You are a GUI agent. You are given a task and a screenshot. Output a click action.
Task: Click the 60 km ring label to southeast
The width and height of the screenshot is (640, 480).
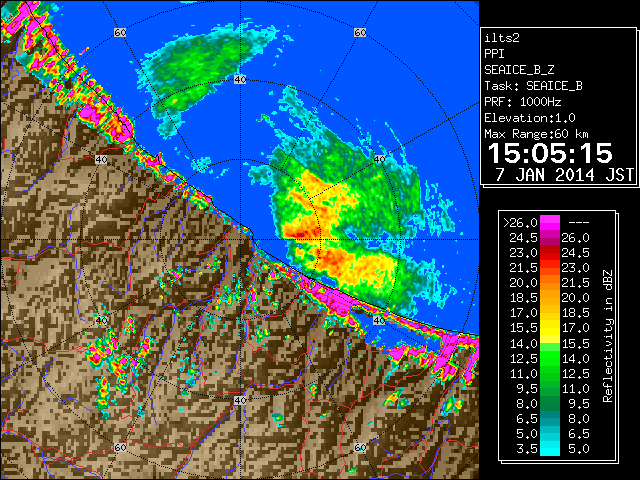(360, 447)
